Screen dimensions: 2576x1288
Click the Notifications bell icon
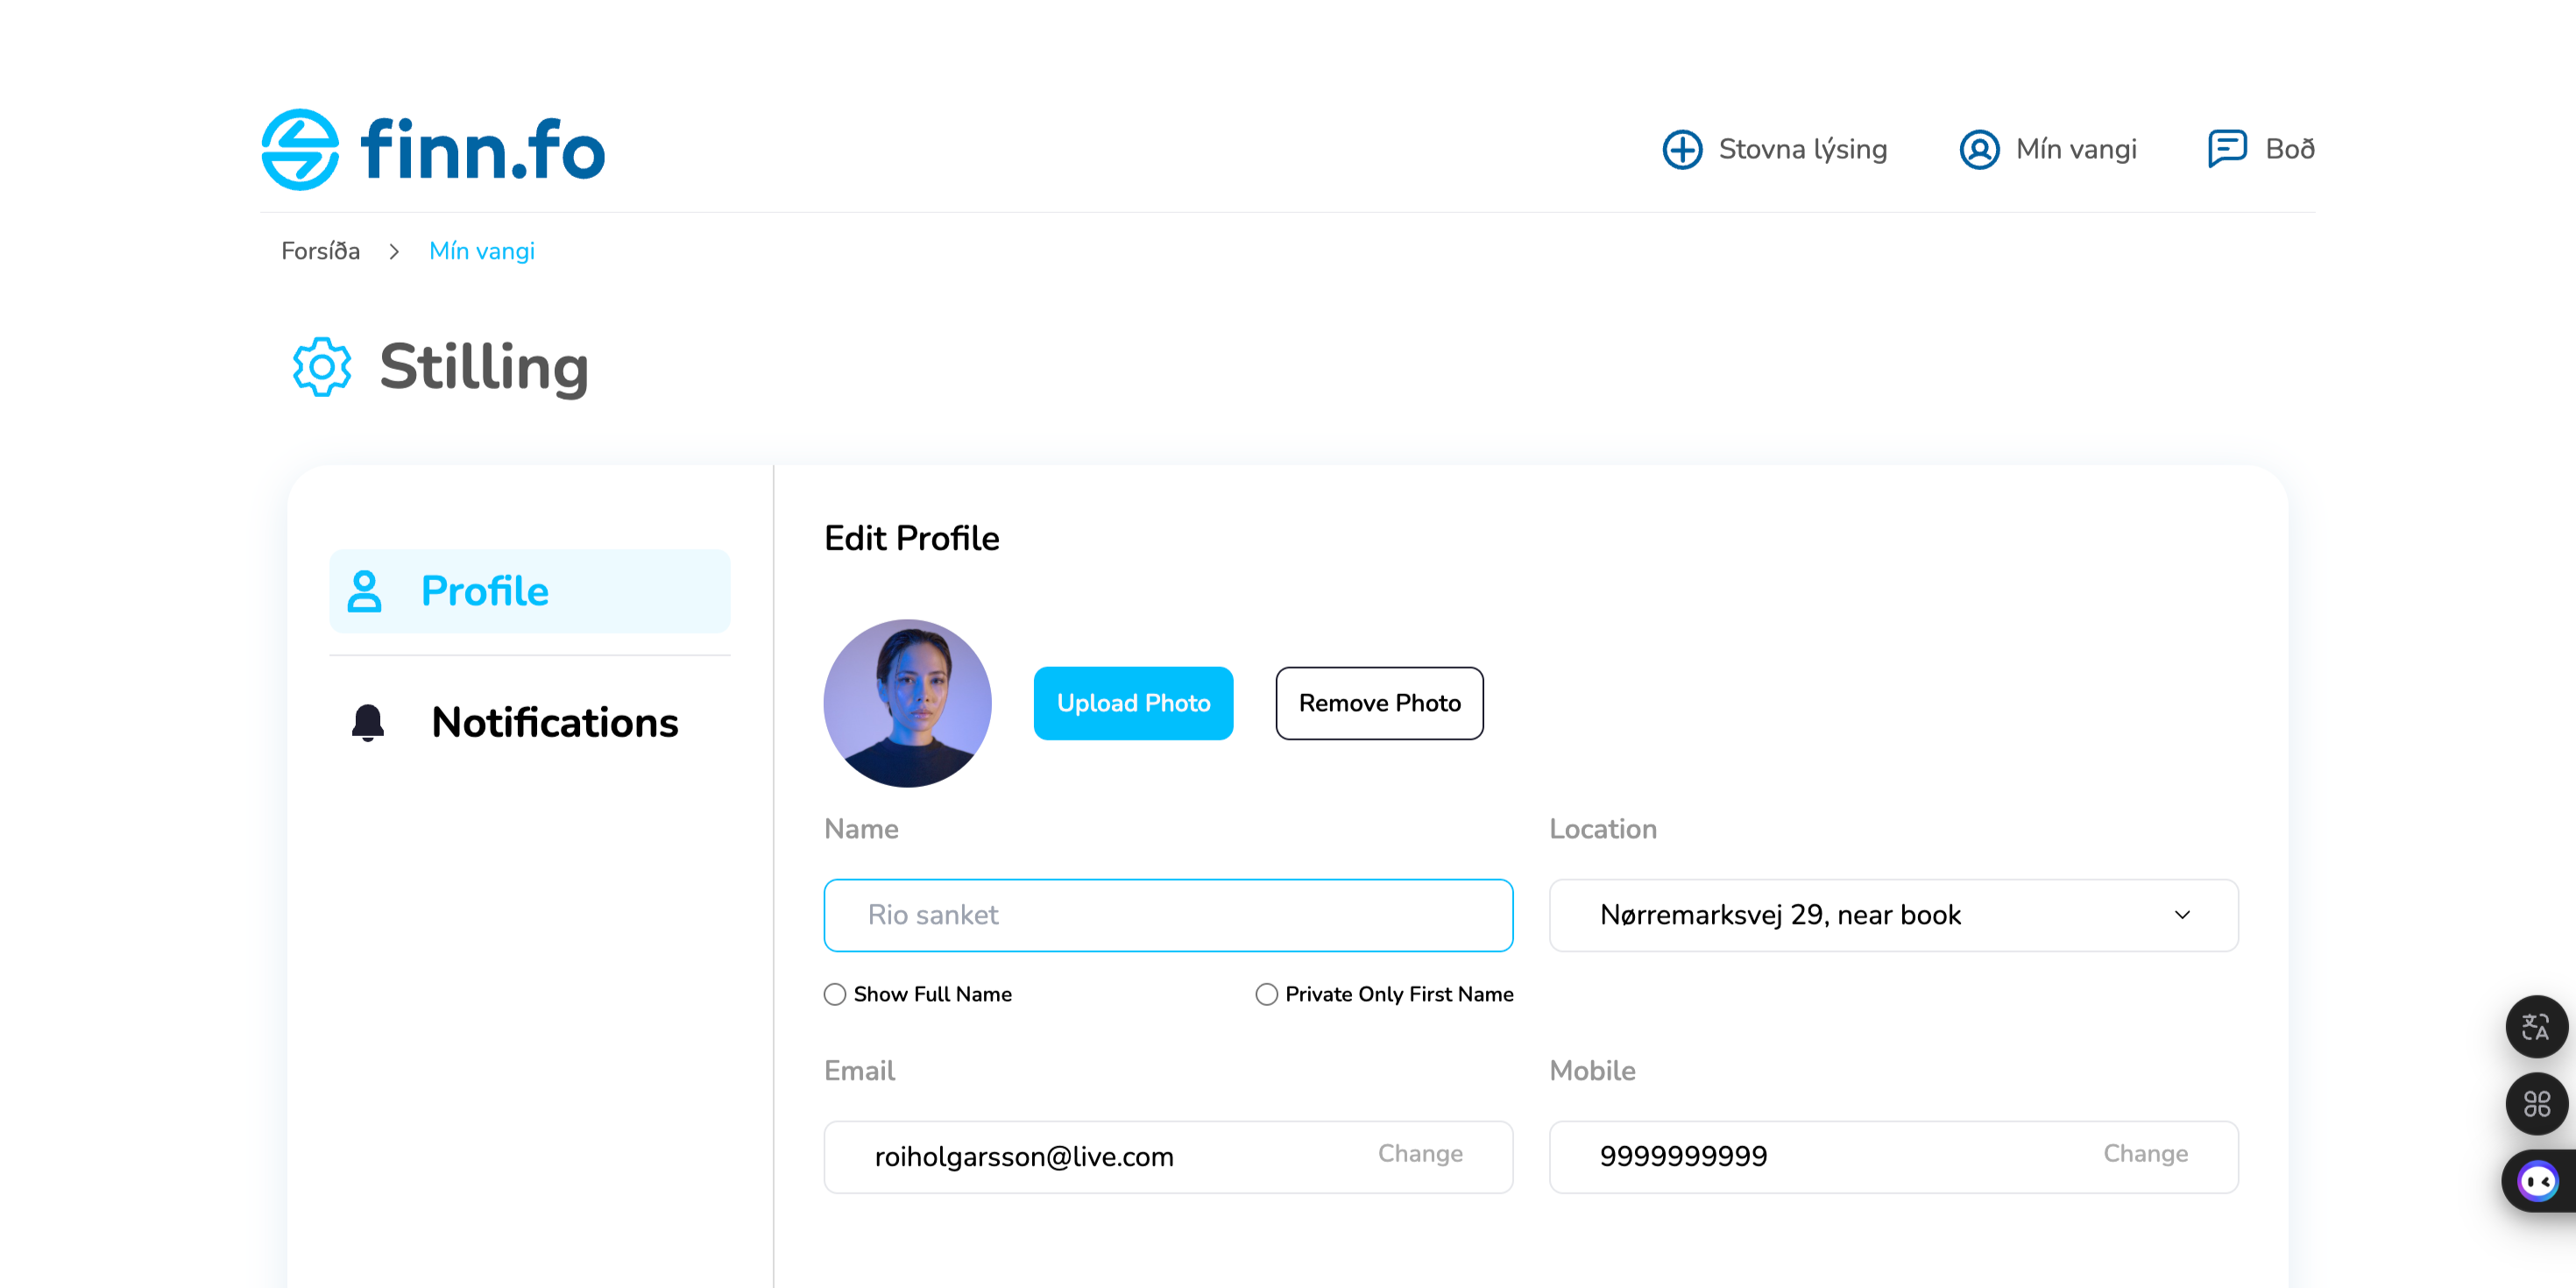click(x=368, y=722)
